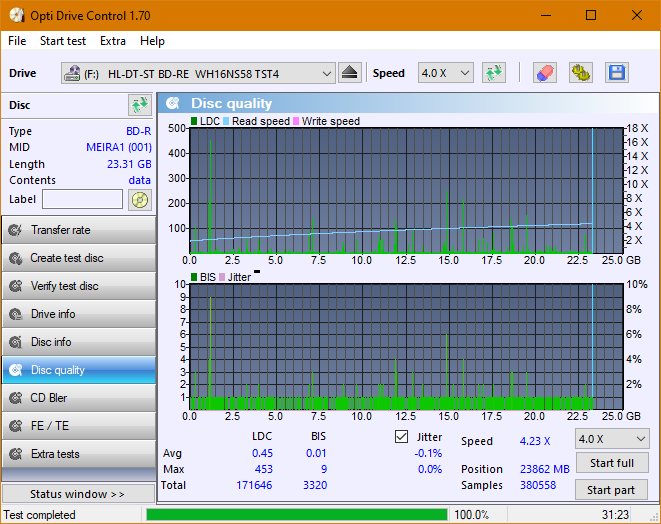
Task: Click the disc Label input field
Action: tap(82, 199)
